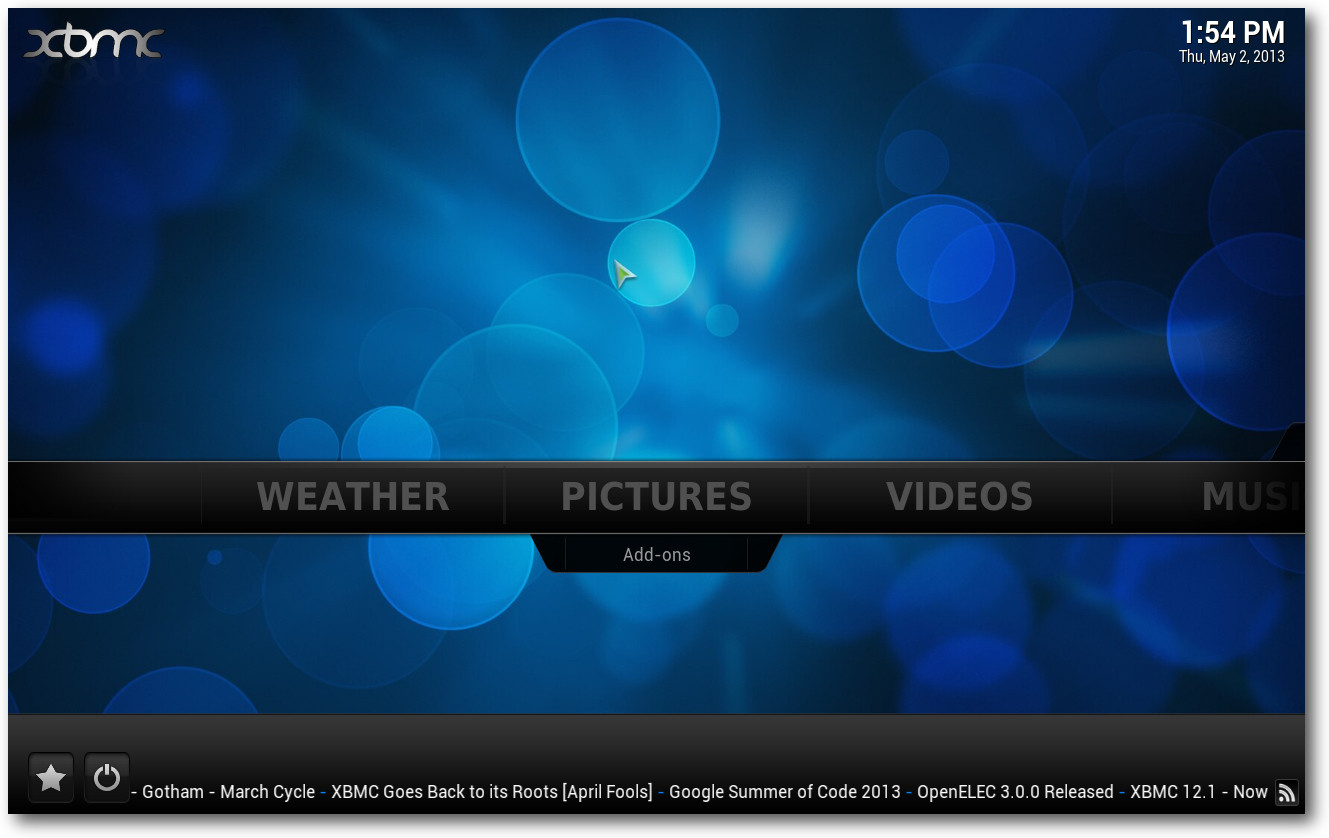The height and width of the screenshot is (838, 1329).
Task: Open the power shutdown menu icon
Action: (107, 778)
